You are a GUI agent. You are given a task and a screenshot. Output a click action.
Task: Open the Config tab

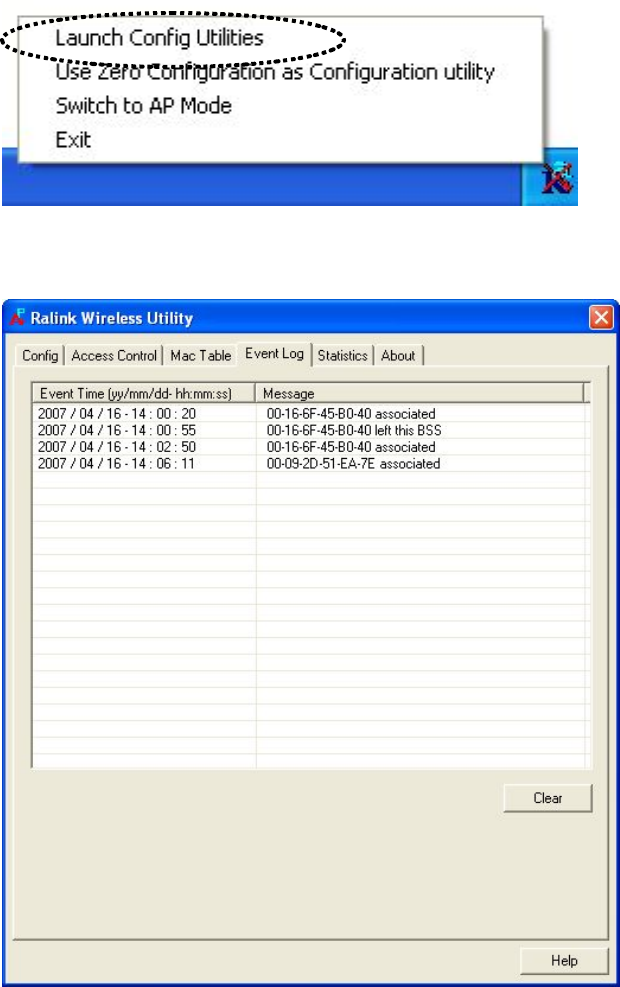click(40, 356)
